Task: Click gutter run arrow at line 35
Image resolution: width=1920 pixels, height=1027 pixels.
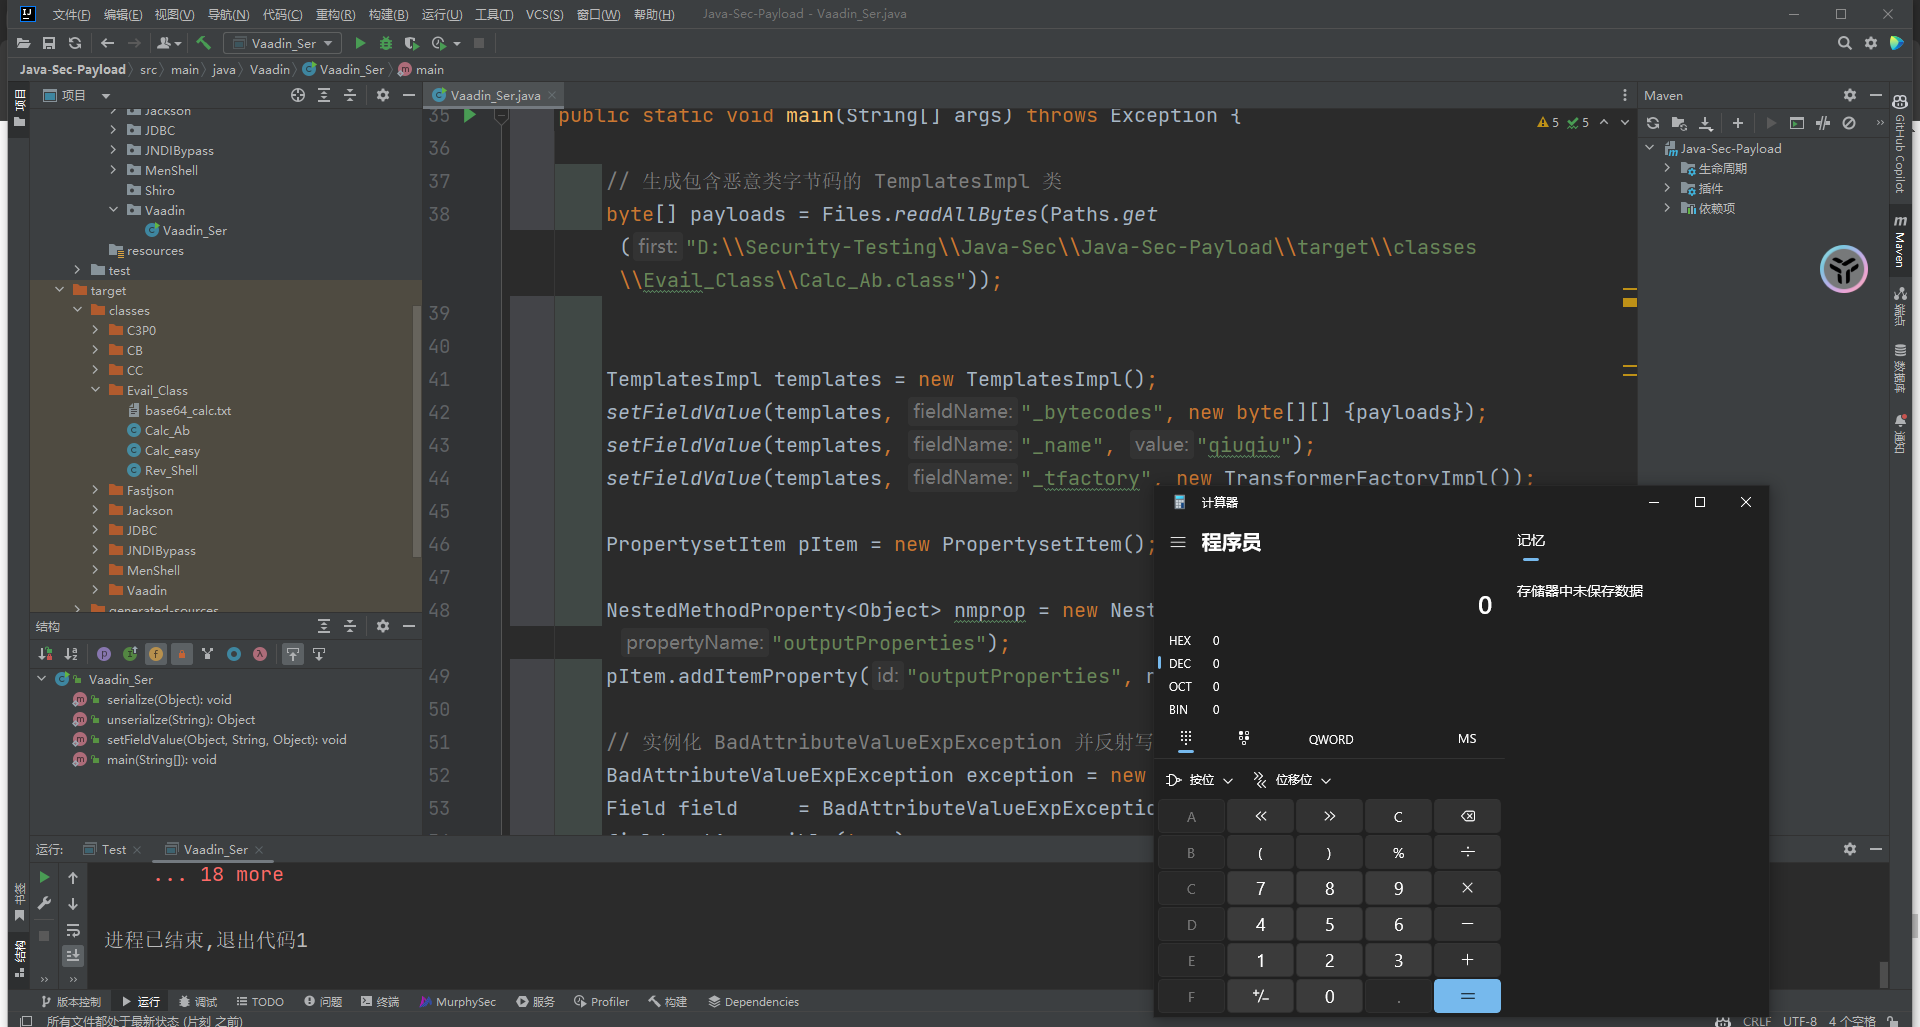Action: [470, 116]
